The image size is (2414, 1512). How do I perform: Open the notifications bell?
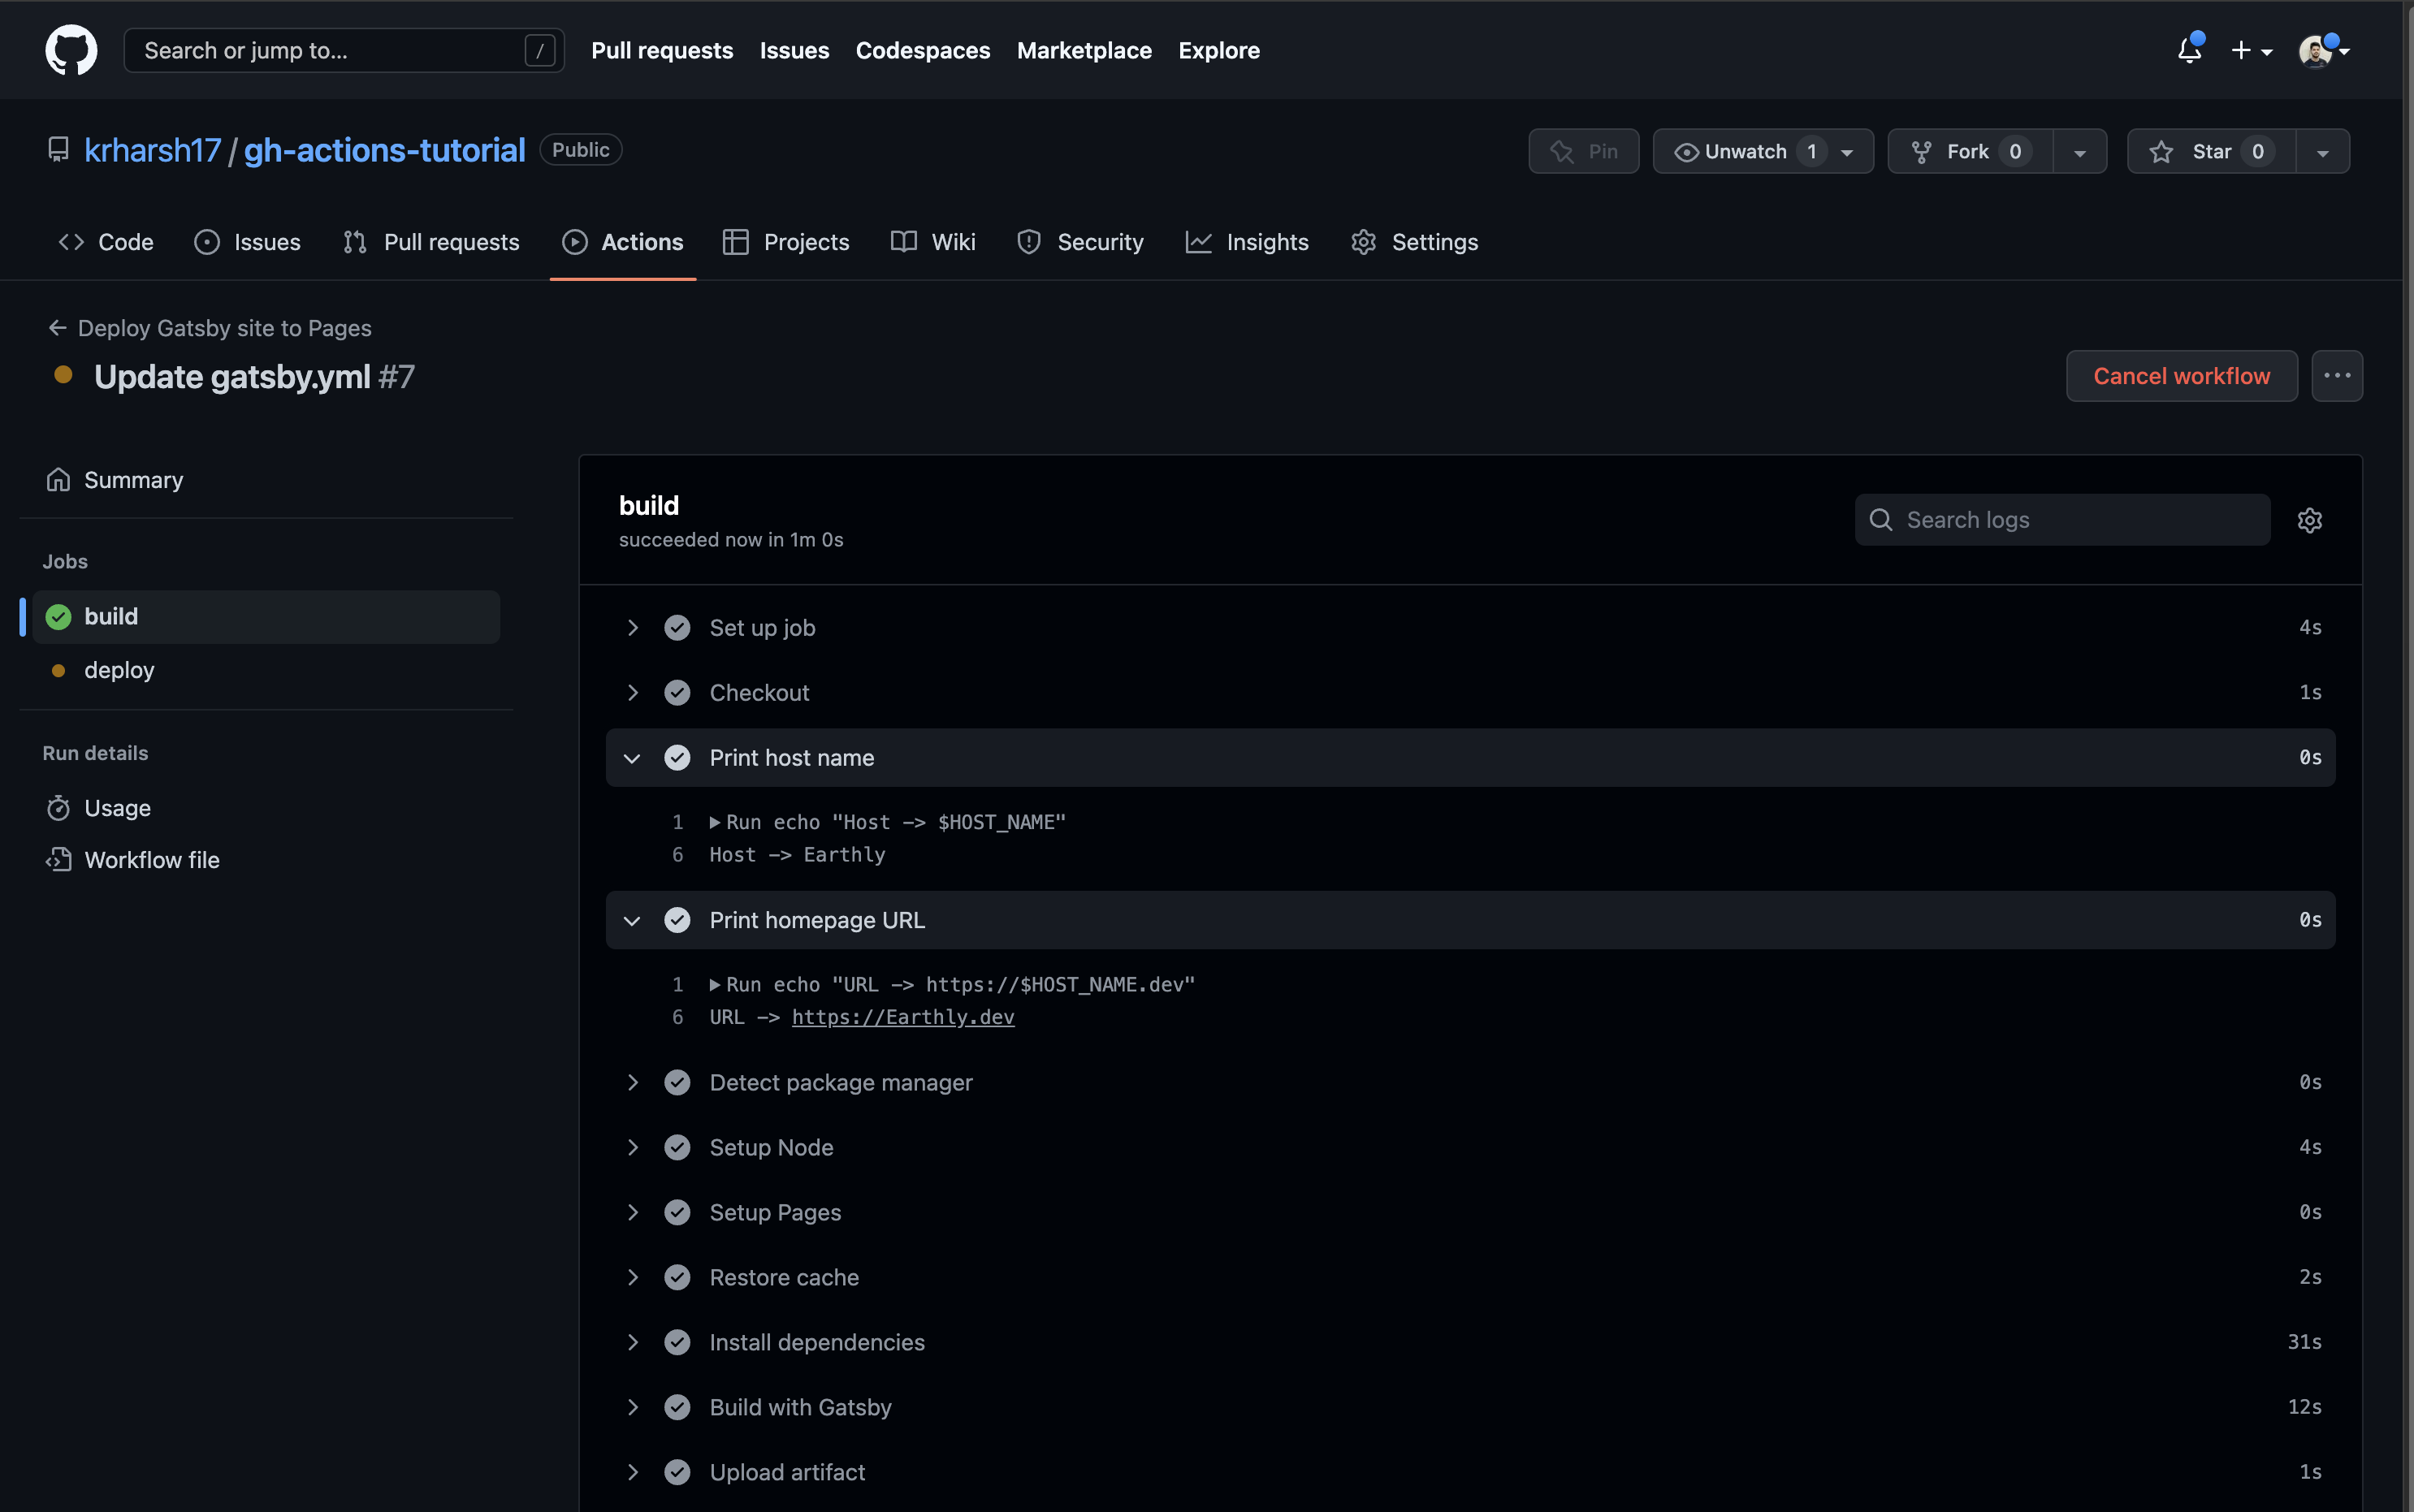[x=2188, y=50]
